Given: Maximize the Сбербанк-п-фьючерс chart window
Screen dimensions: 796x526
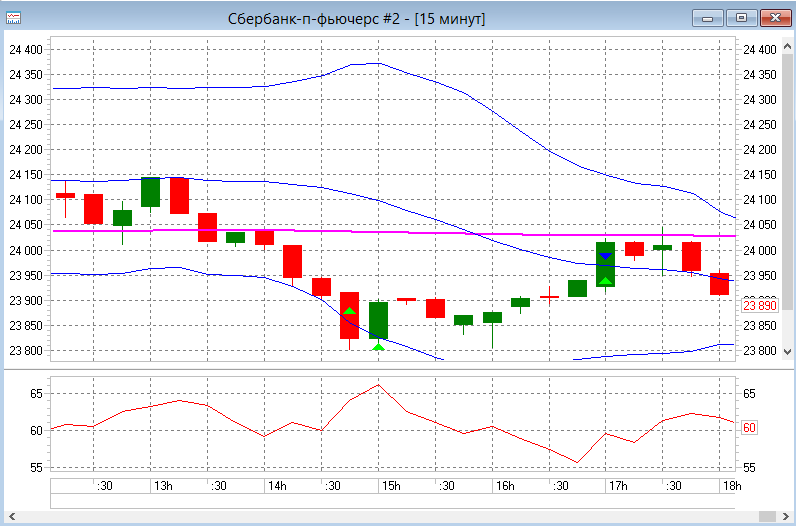Looking at the screenshot, I should pyautogui.click(x=741, y=18).
